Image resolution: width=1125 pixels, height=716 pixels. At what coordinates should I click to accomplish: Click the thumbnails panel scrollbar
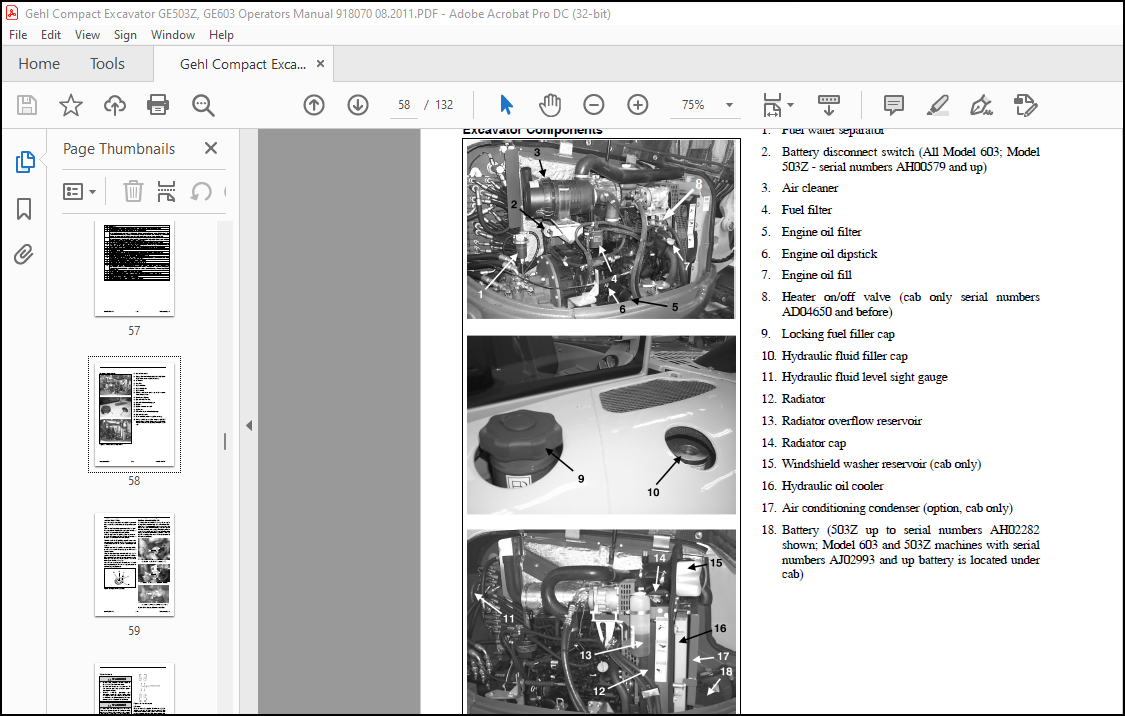[225, 441]
